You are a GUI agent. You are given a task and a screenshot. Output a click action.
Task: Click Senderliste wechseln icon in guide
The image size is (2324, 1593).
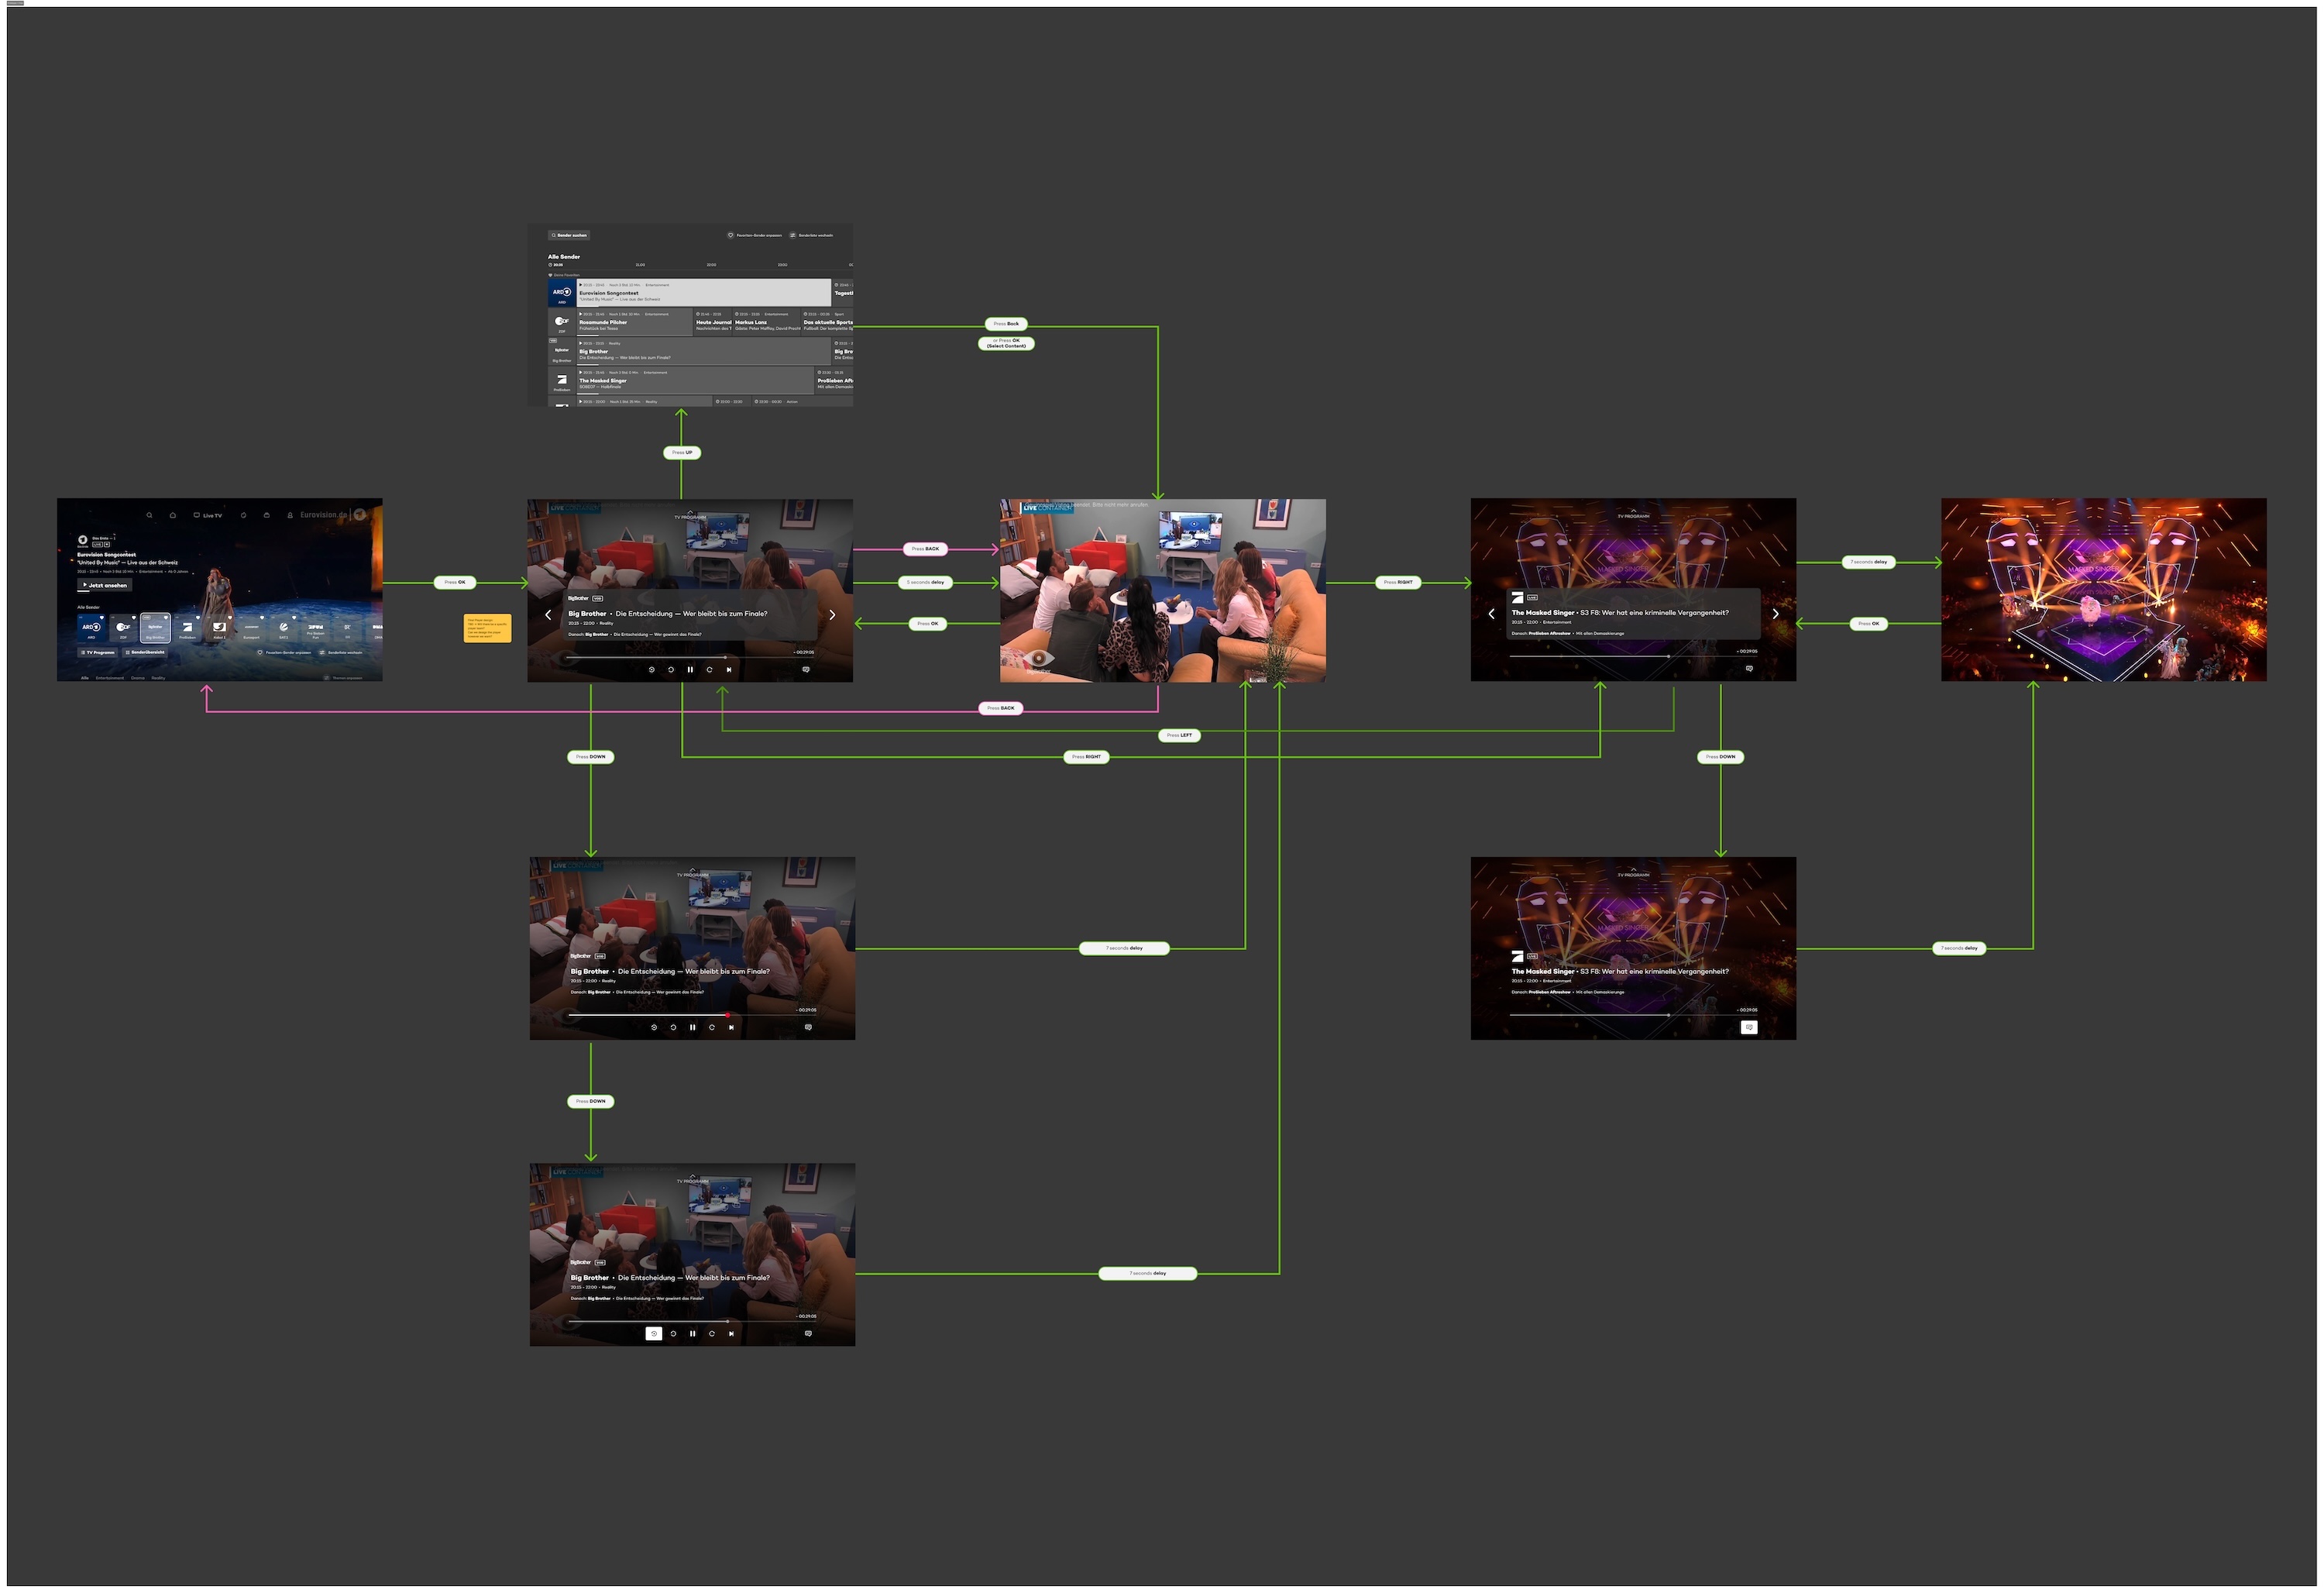click(792, 236)
